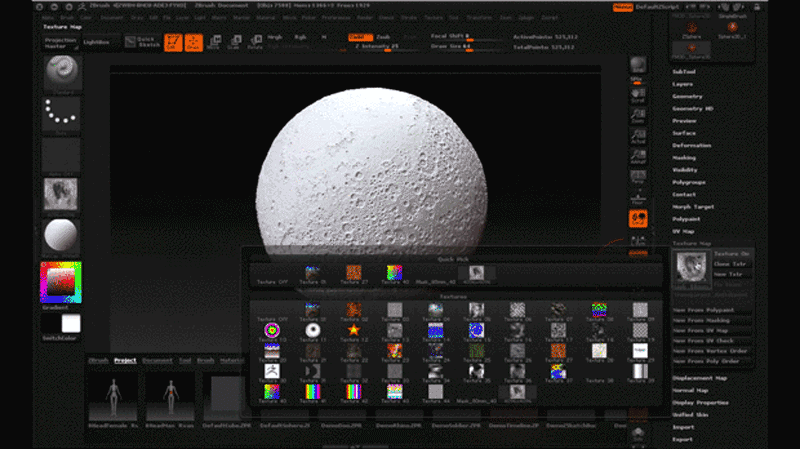The image size is (800, 449).
Task: Open the current brush thumbnail
Action: pyautogui.click(x=61, y=74)
